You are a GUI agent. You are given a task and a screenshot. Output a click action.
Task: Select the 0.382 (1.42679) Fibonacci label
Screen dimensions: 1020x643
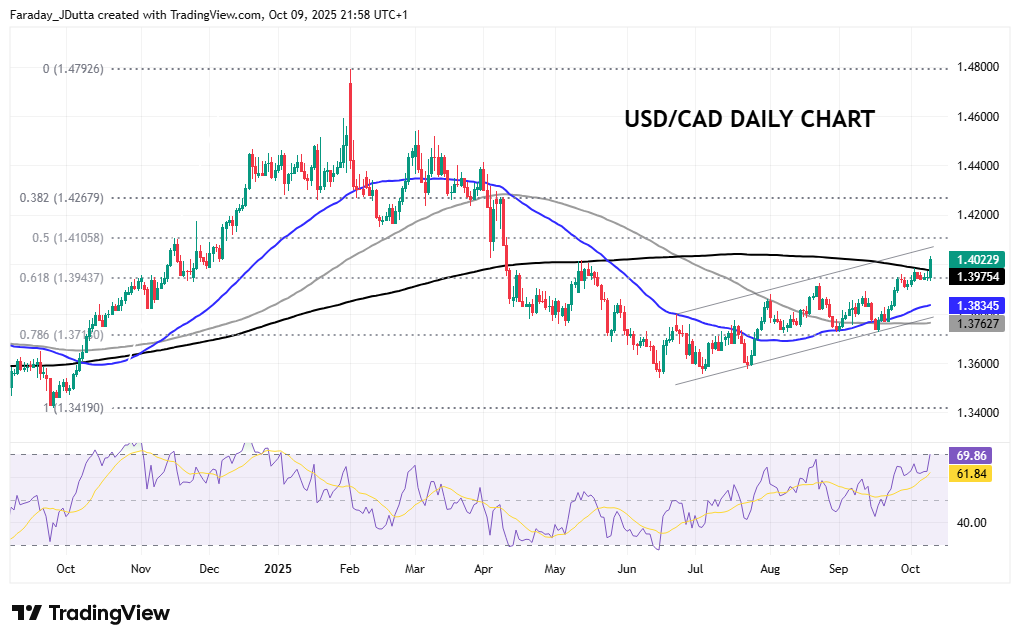point(75,198)
